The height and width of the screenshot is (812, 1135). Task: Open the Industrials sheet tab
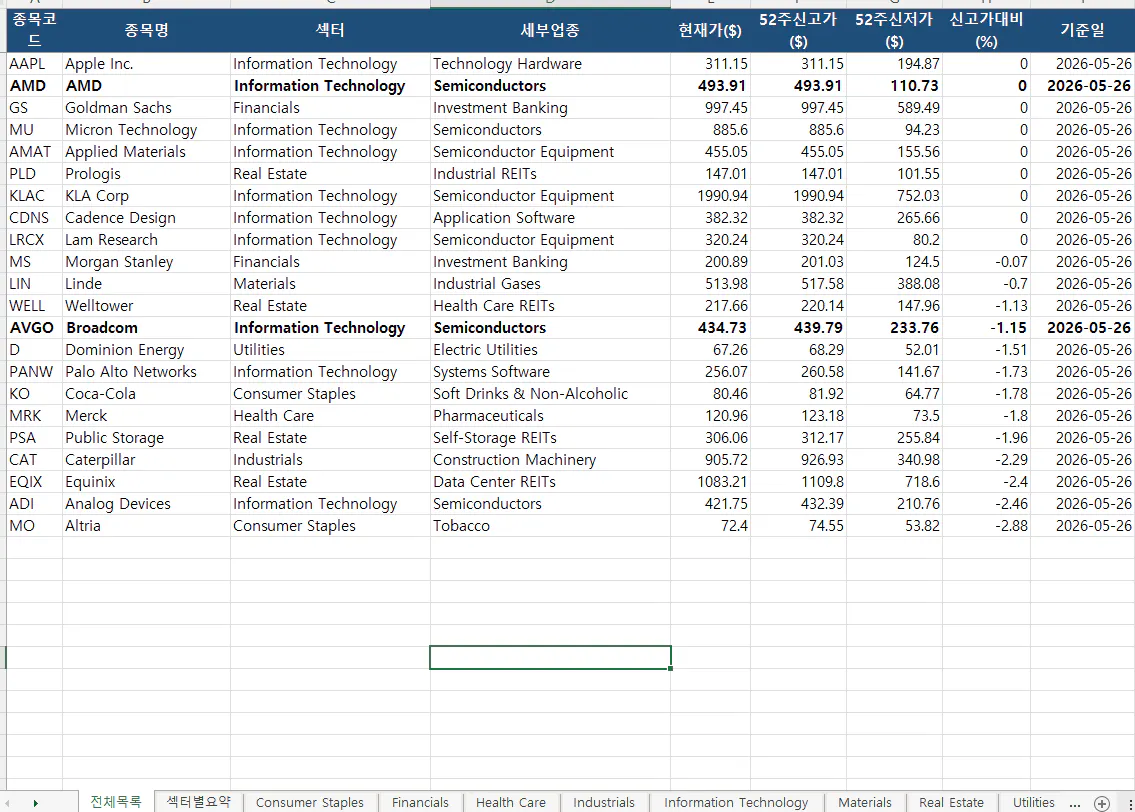tap(604, 802)
